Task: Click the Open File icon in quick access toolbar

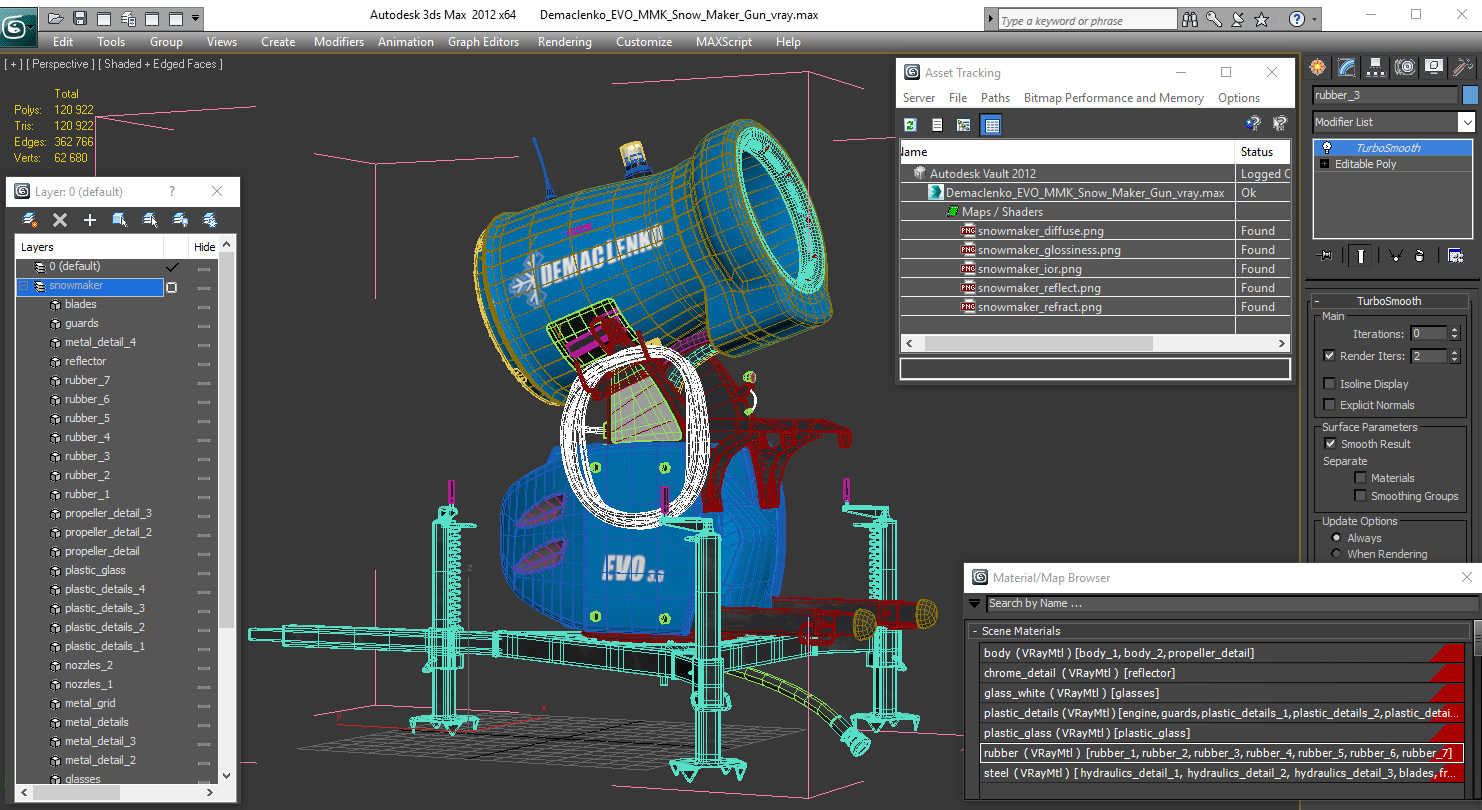Action: 56,18
